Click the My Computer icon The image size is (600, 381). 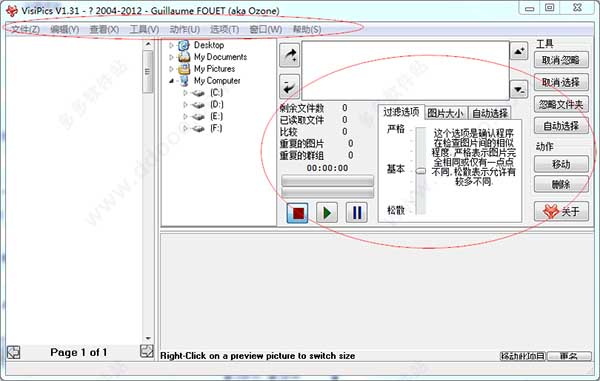coord(184,81)
